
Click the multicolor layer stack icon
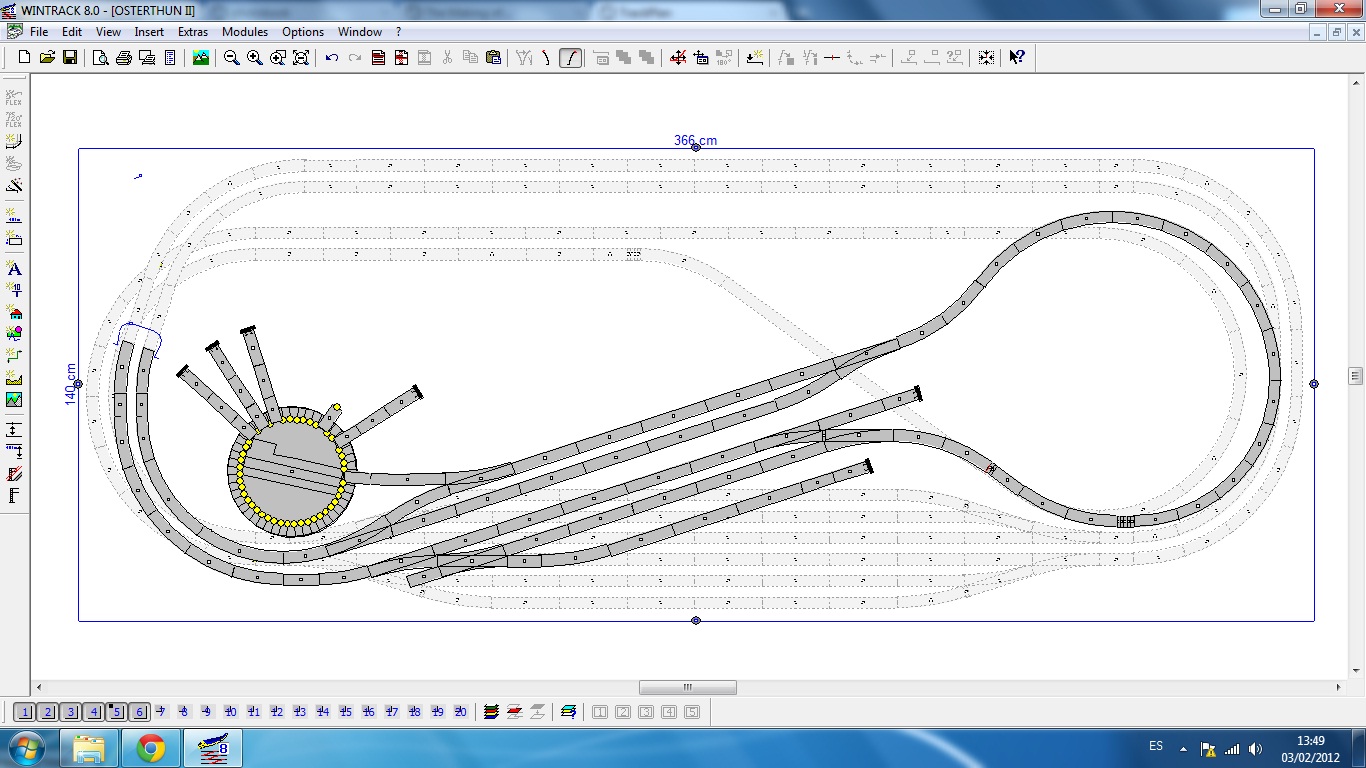point(491,712)
